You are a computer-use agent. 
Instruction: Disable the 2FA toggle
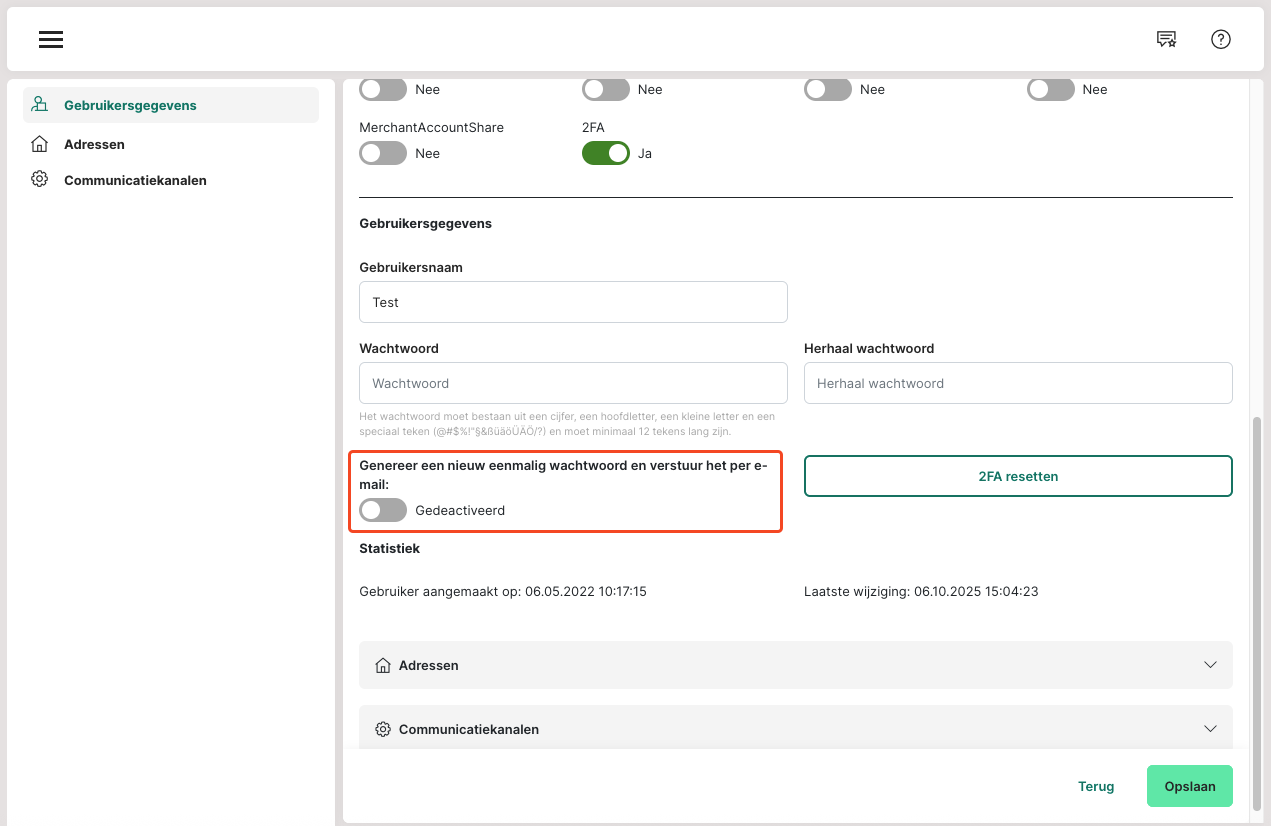[605, 153]
